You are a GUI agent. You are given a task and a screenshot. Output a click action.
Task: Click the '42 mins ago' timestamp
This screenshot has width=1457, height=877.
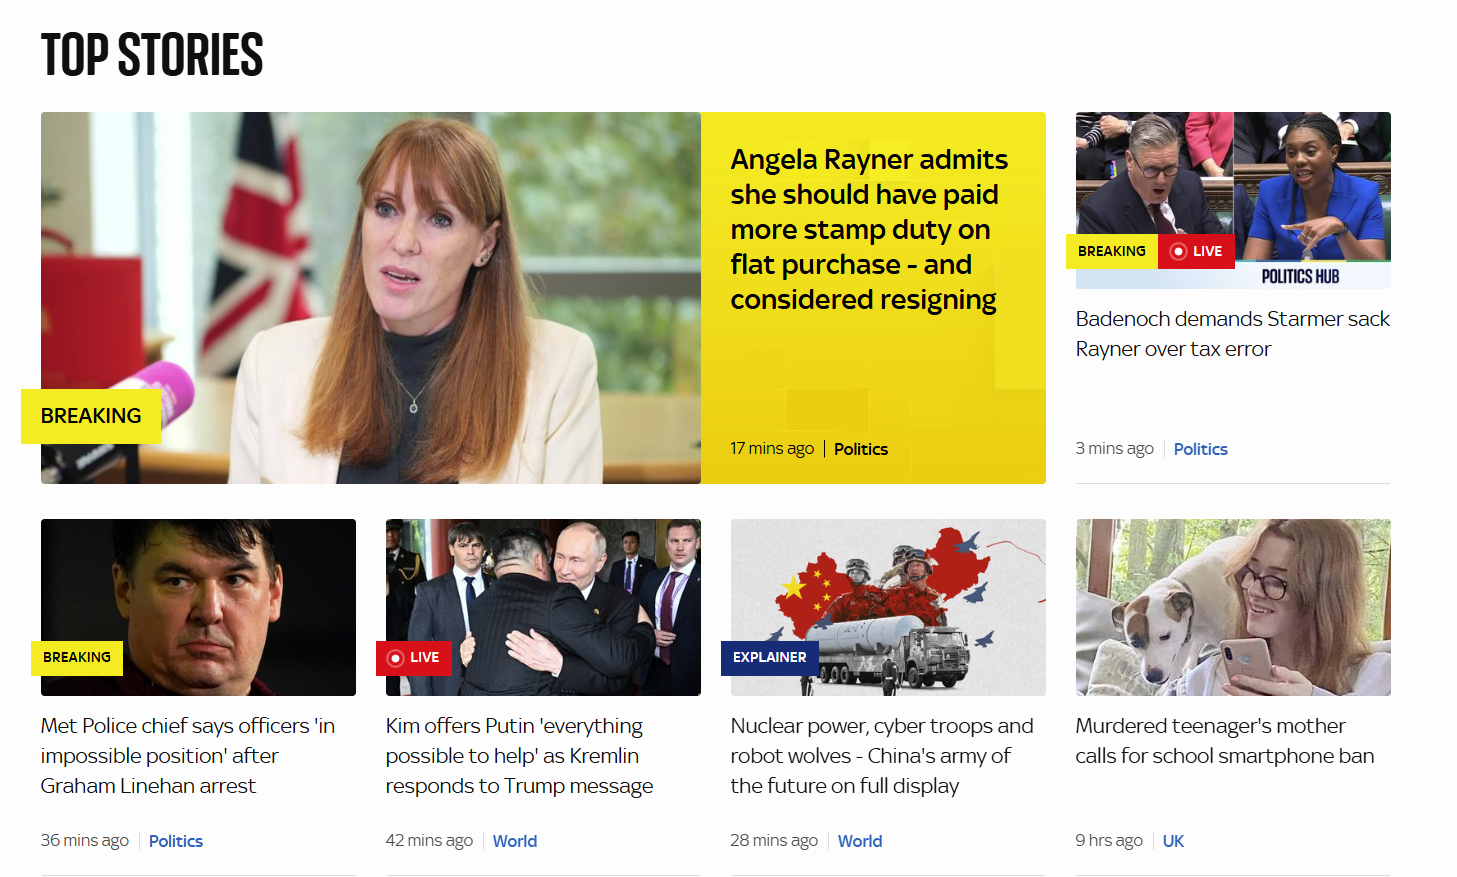(x=429, y=841)
